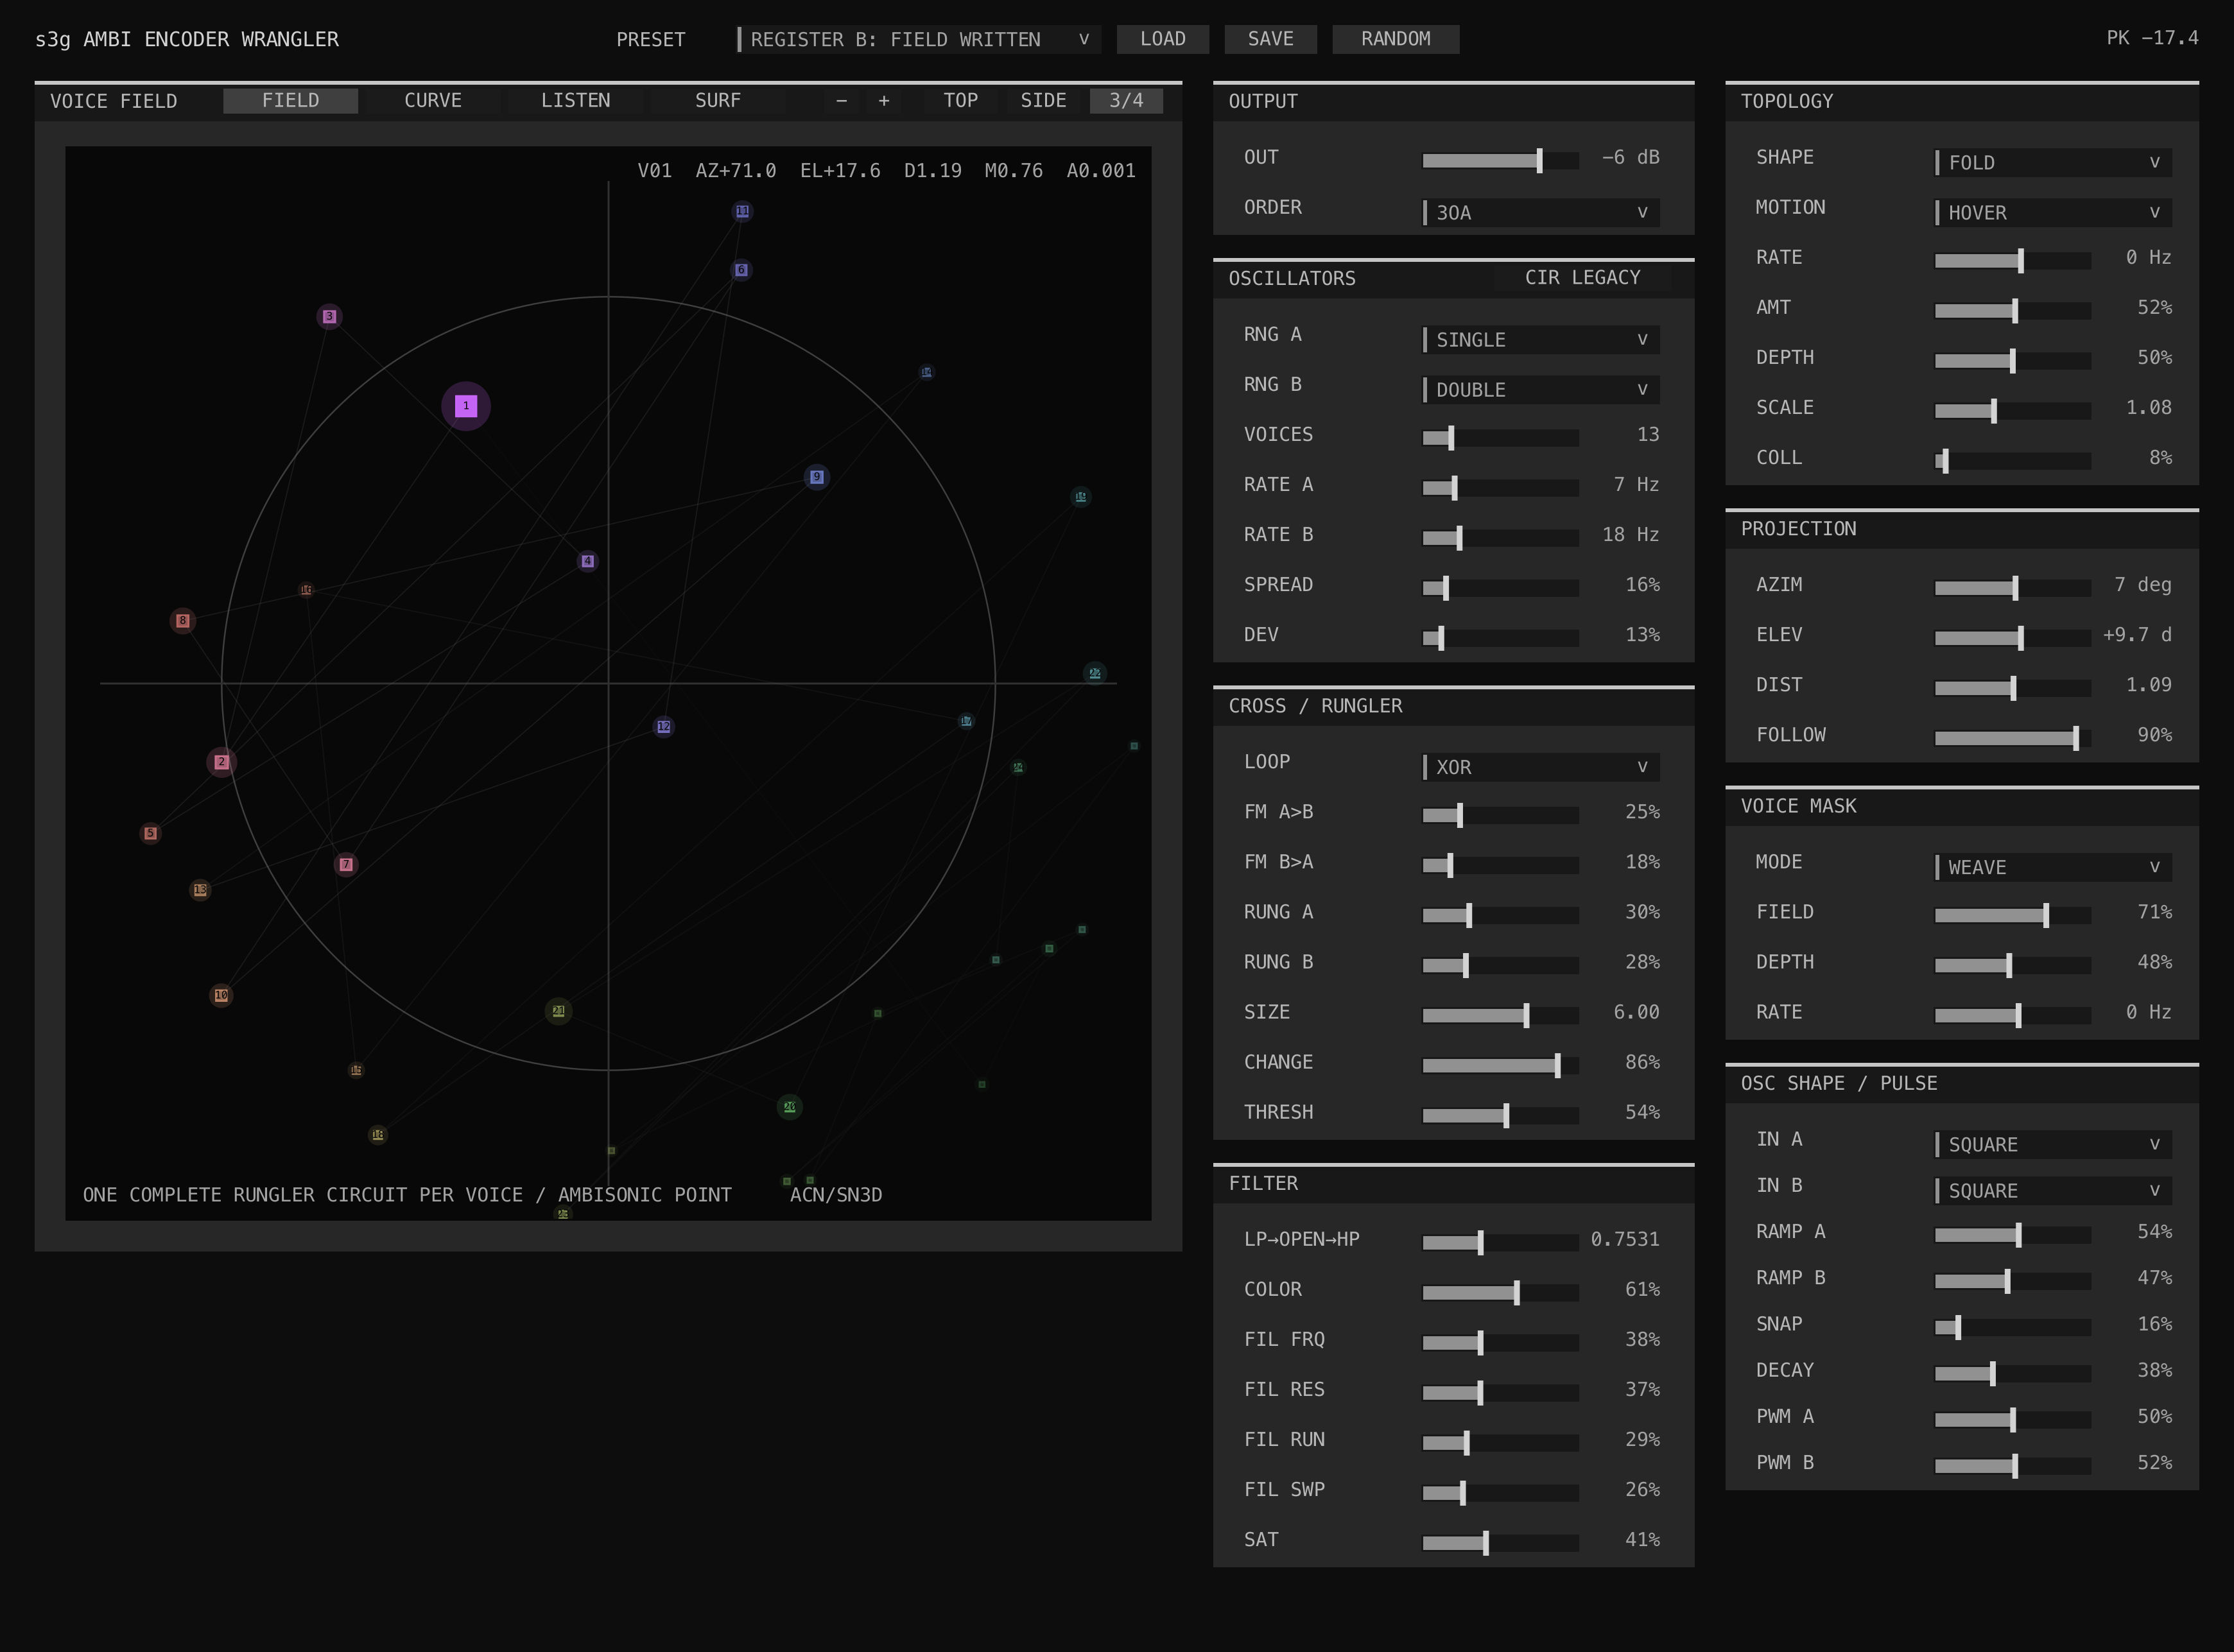
Task: Open the IN A SQUARE dropdown
Action: [x=2053, y=1144]
